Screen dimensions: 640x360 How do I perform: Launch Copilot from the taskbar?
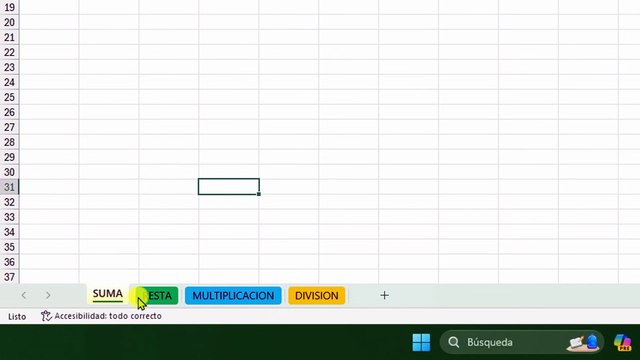point(622,342)
